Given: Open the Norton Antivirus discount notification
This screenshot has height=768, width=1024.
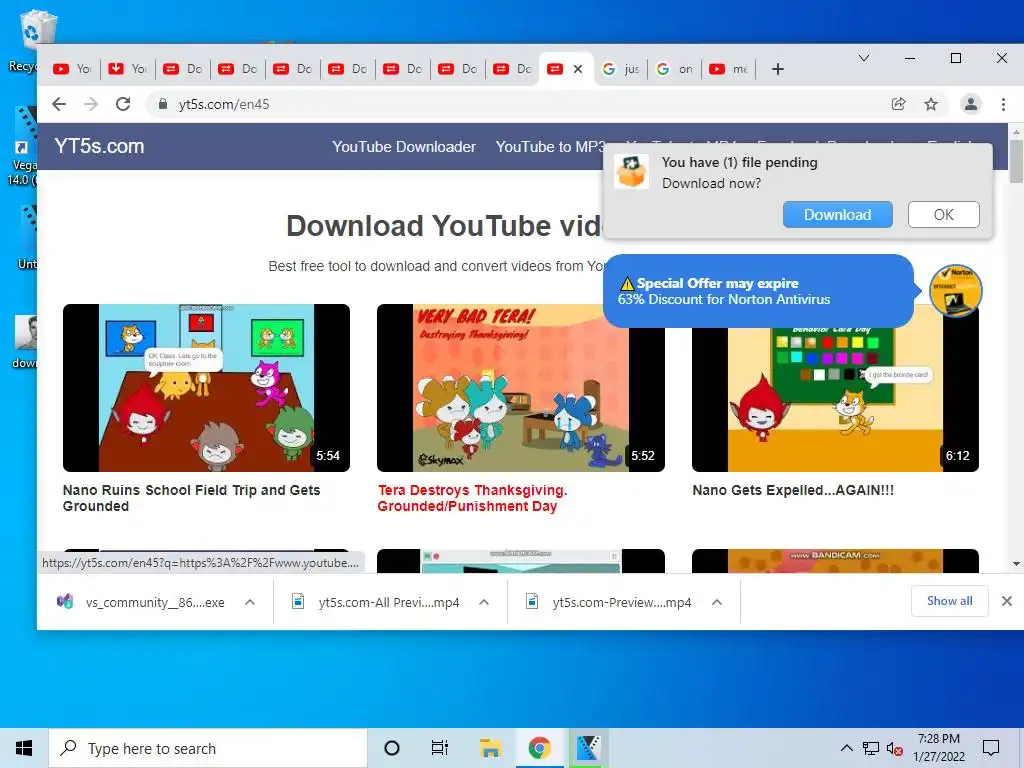Looking at the screenshot, I should tap(758, 291).
